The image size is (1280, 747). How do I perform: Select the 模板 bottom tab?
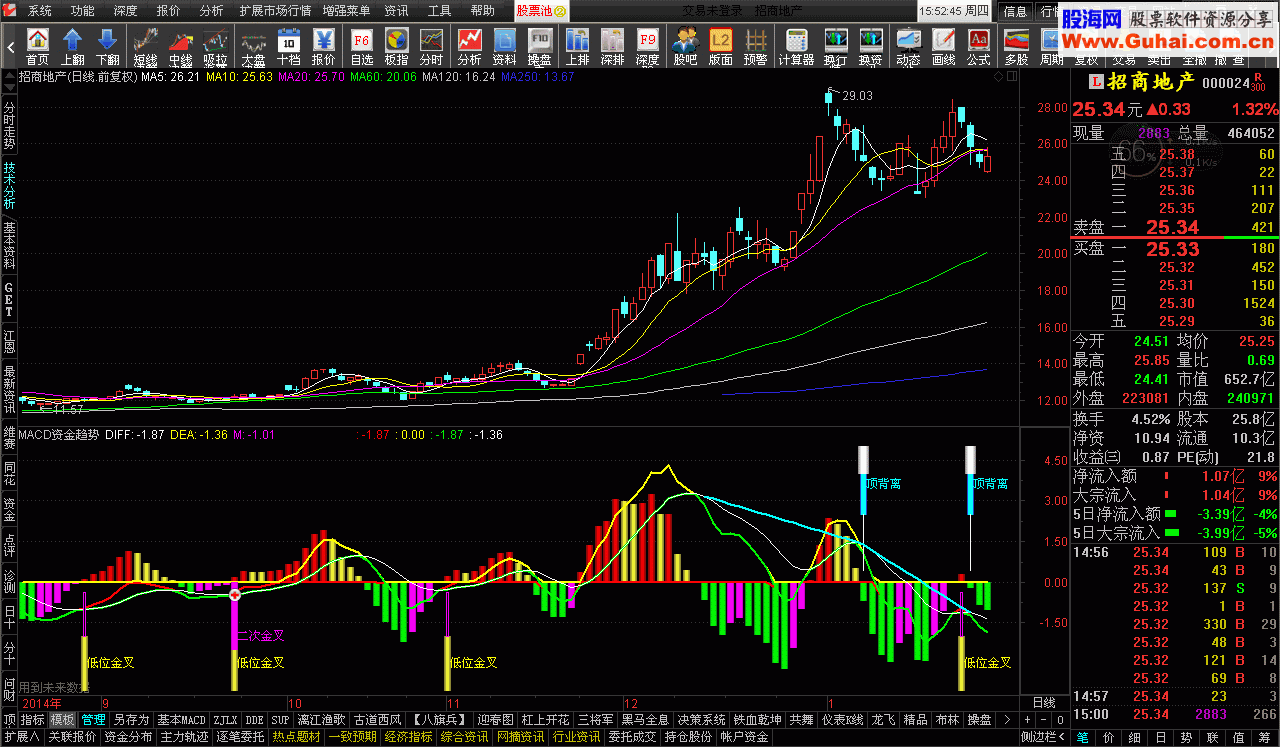point(62,719)
